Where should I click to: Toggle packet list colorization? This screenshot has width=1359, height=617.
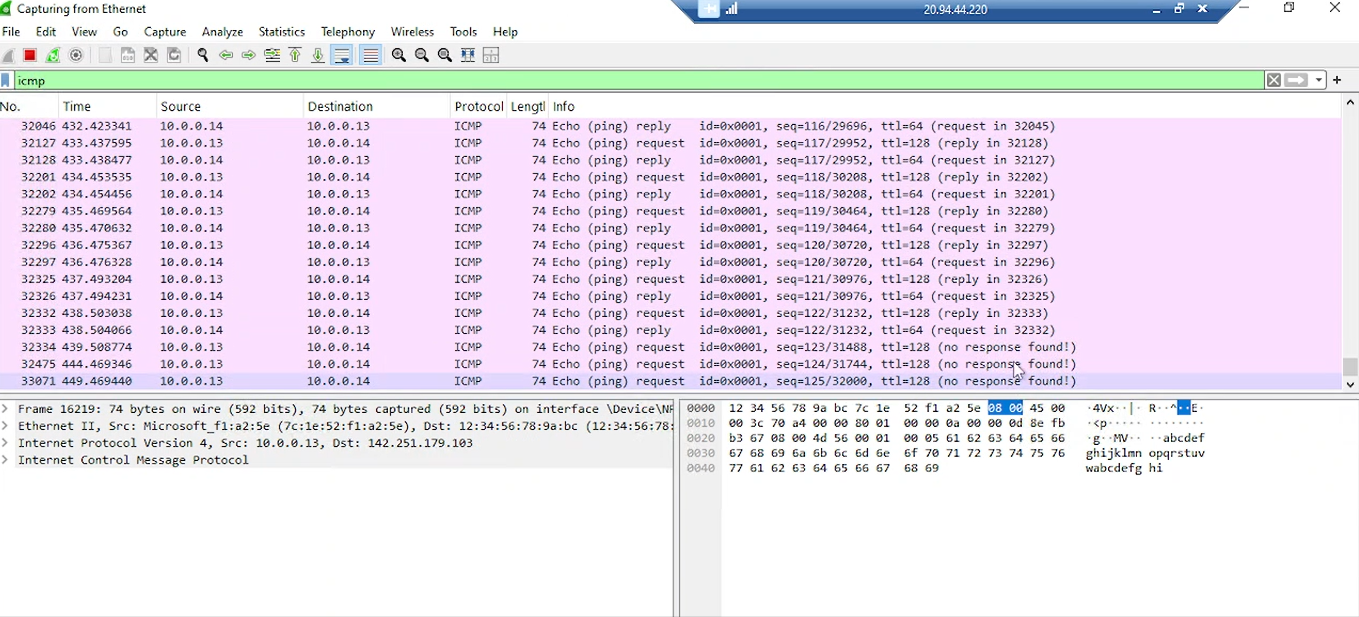(x=370, y=56)
